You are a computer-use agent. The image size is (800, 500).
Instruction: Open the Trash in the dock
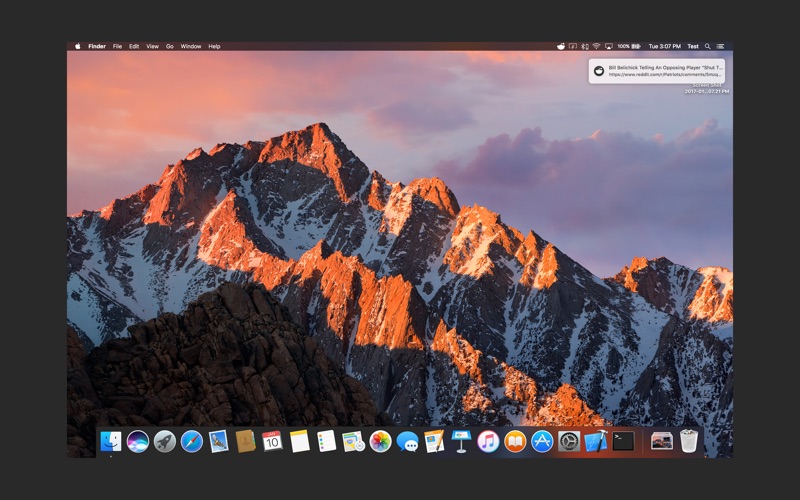[x=689, y=441]
